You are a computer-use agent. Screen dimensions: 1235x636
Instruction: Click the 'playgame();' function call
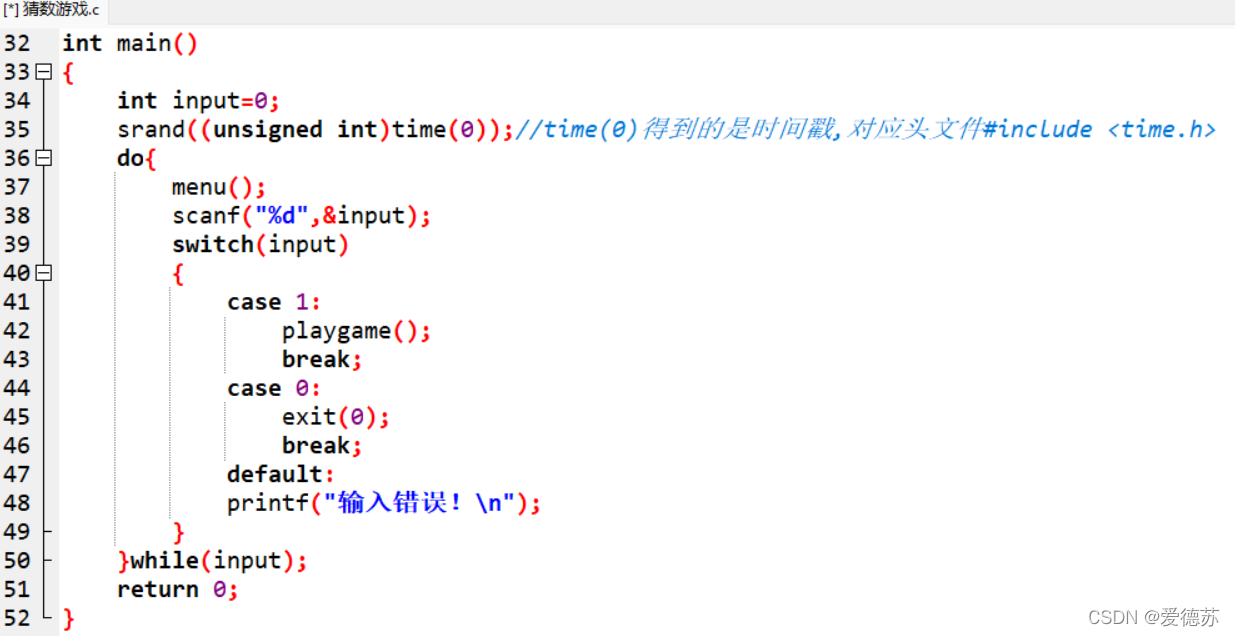[x=356, y=332]
